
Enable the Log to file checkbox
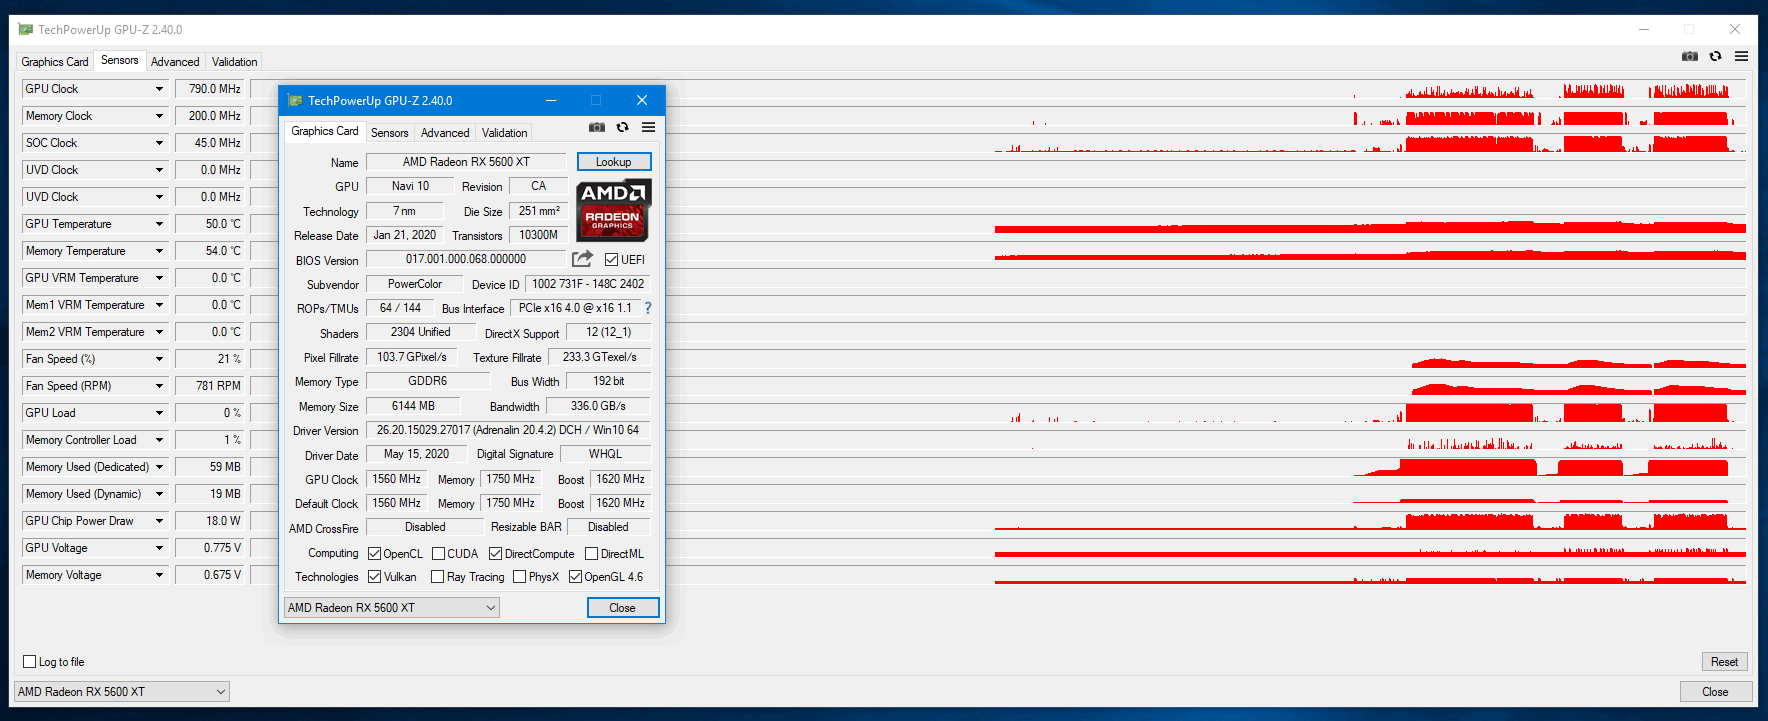point(30,662)
